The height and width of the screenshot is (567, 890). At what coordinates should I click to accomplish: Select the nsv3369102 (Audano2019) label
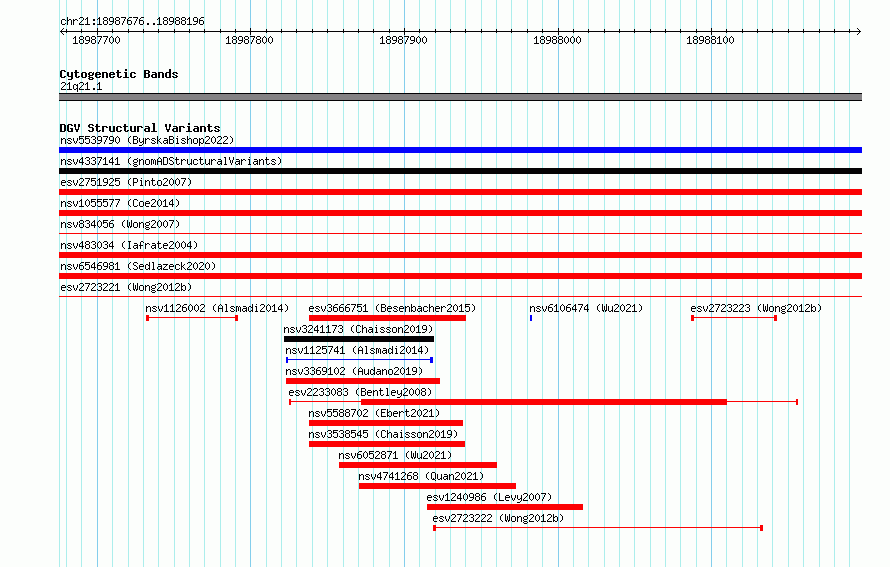[x=354, y=371]
